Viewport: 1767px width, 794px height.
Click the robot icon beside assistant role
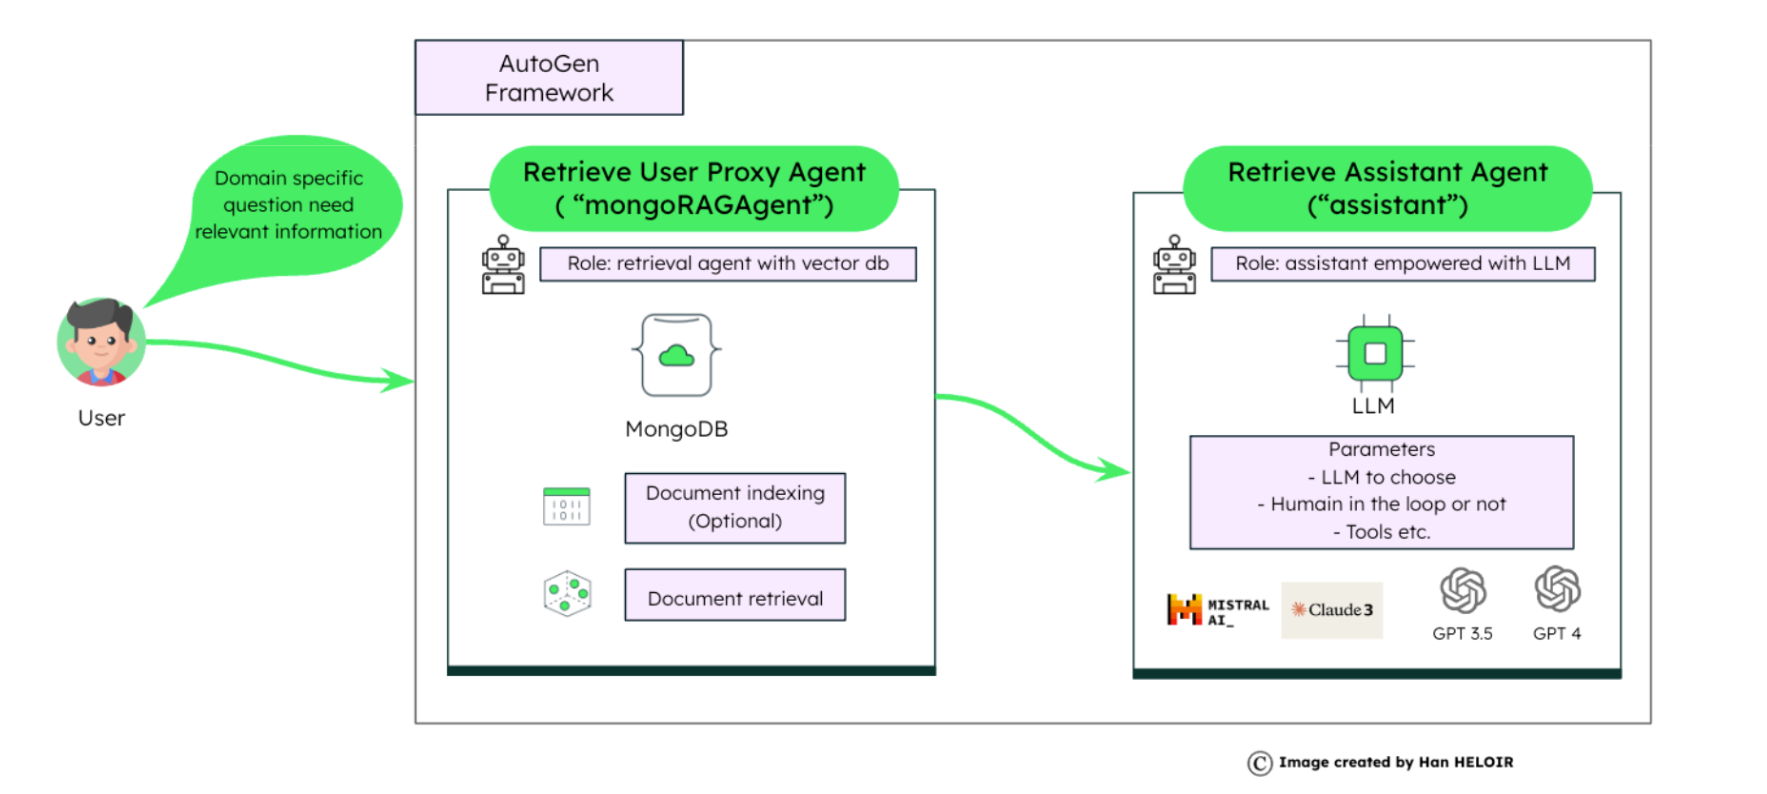pyautogui.click(x=1174, y=265)
